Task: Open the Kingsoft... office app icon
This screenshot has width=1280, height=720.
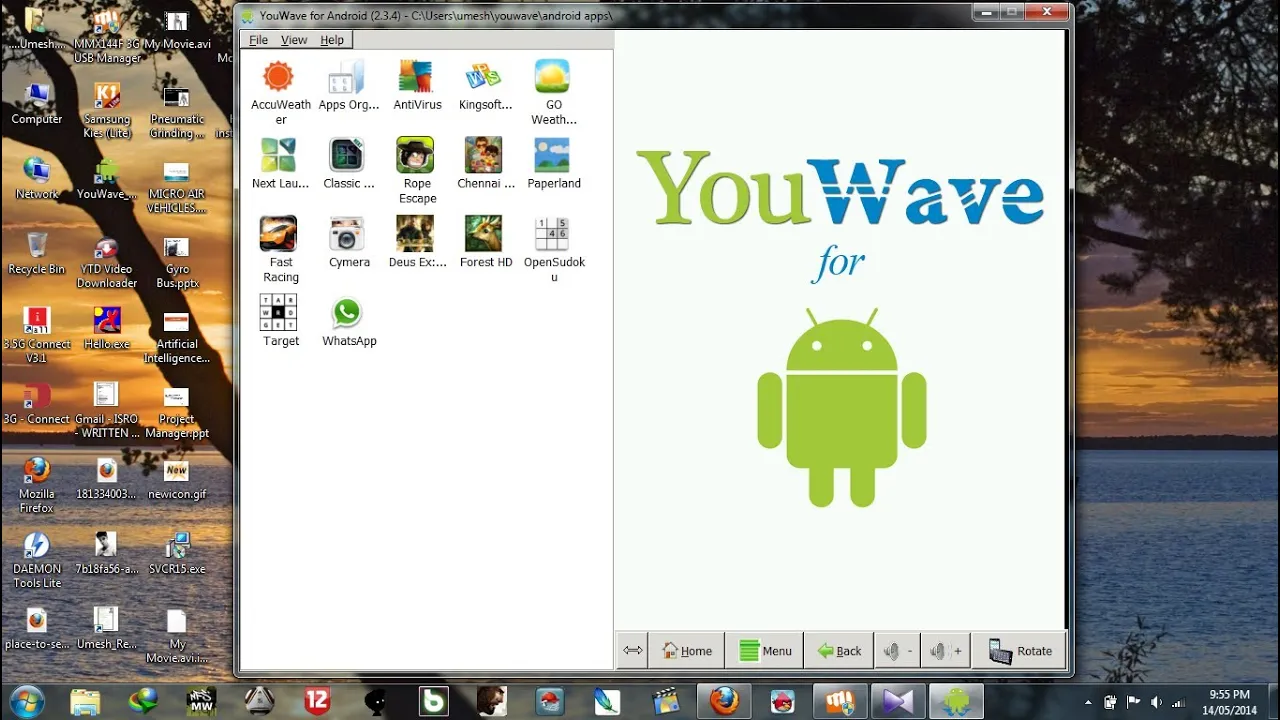Action: [x=484, y=77]
